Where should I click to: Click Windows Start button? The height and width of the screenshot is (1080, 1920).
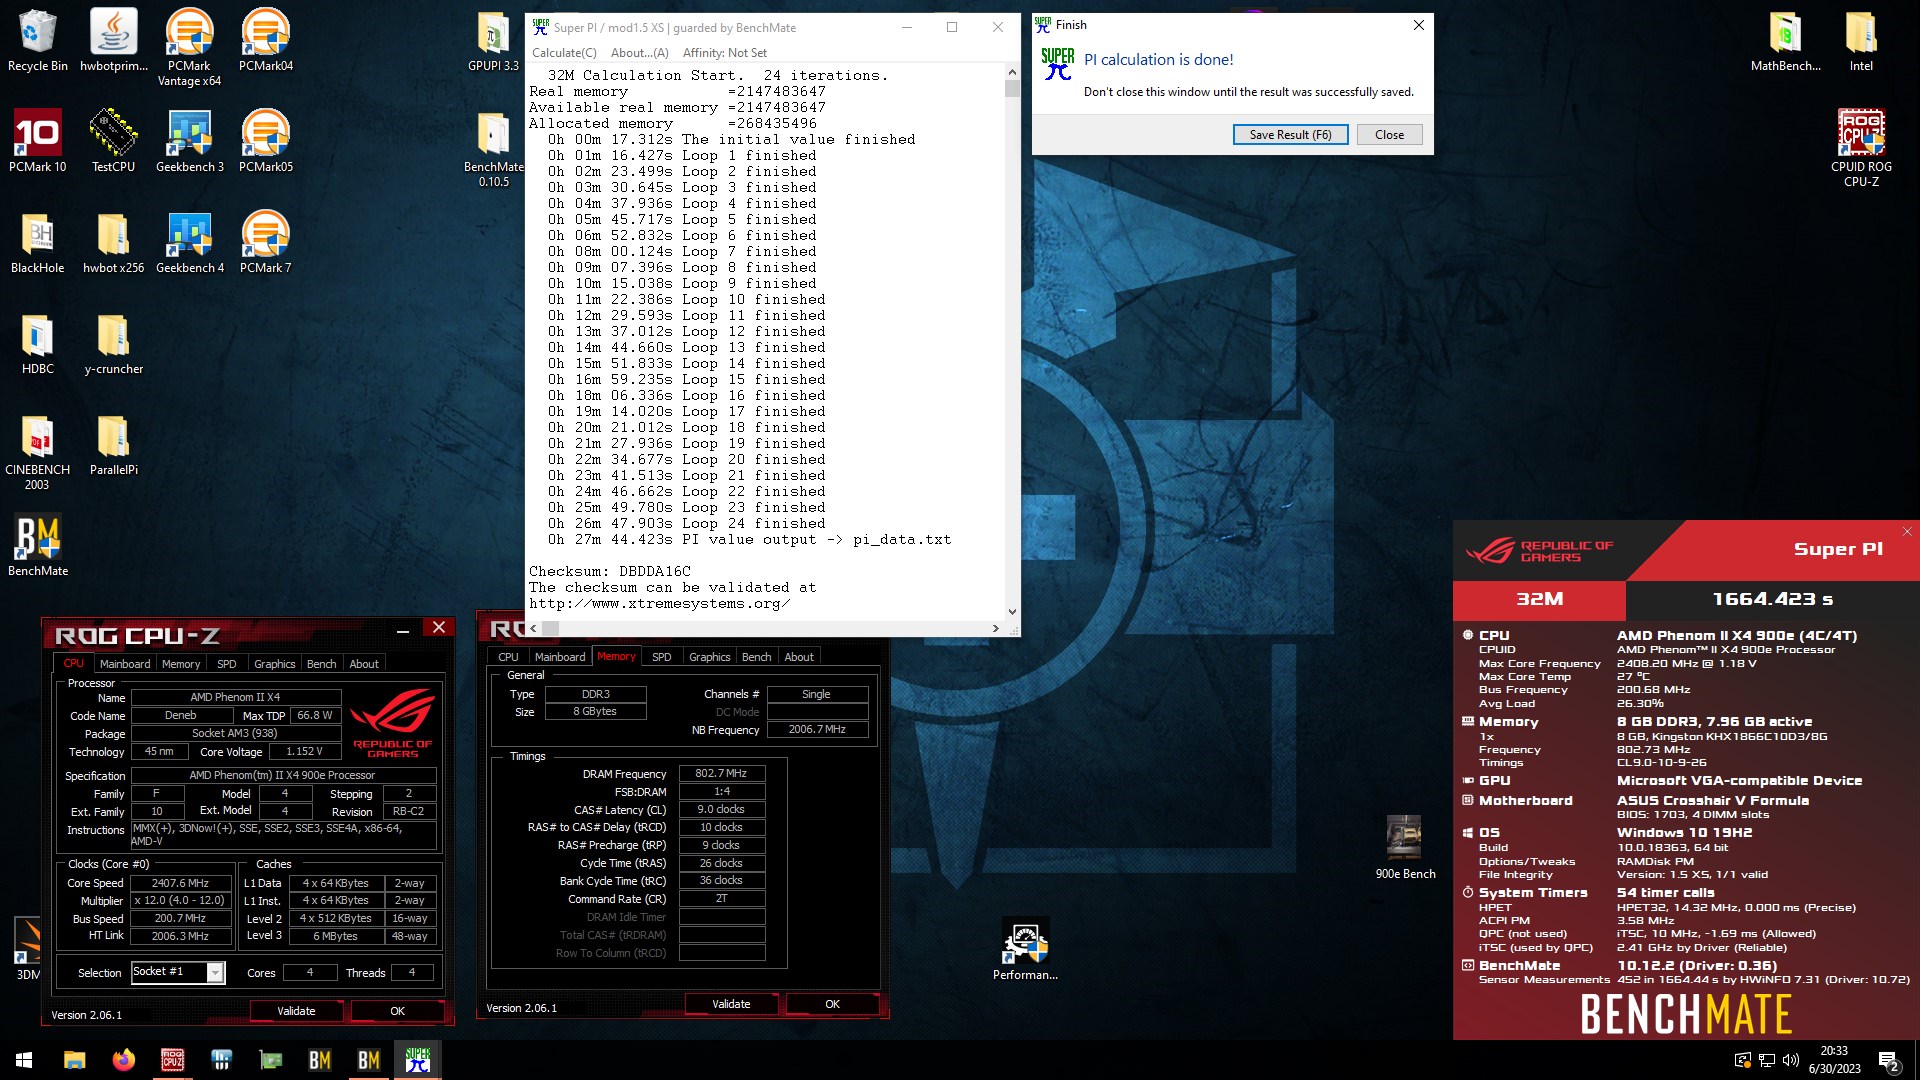24,1060
